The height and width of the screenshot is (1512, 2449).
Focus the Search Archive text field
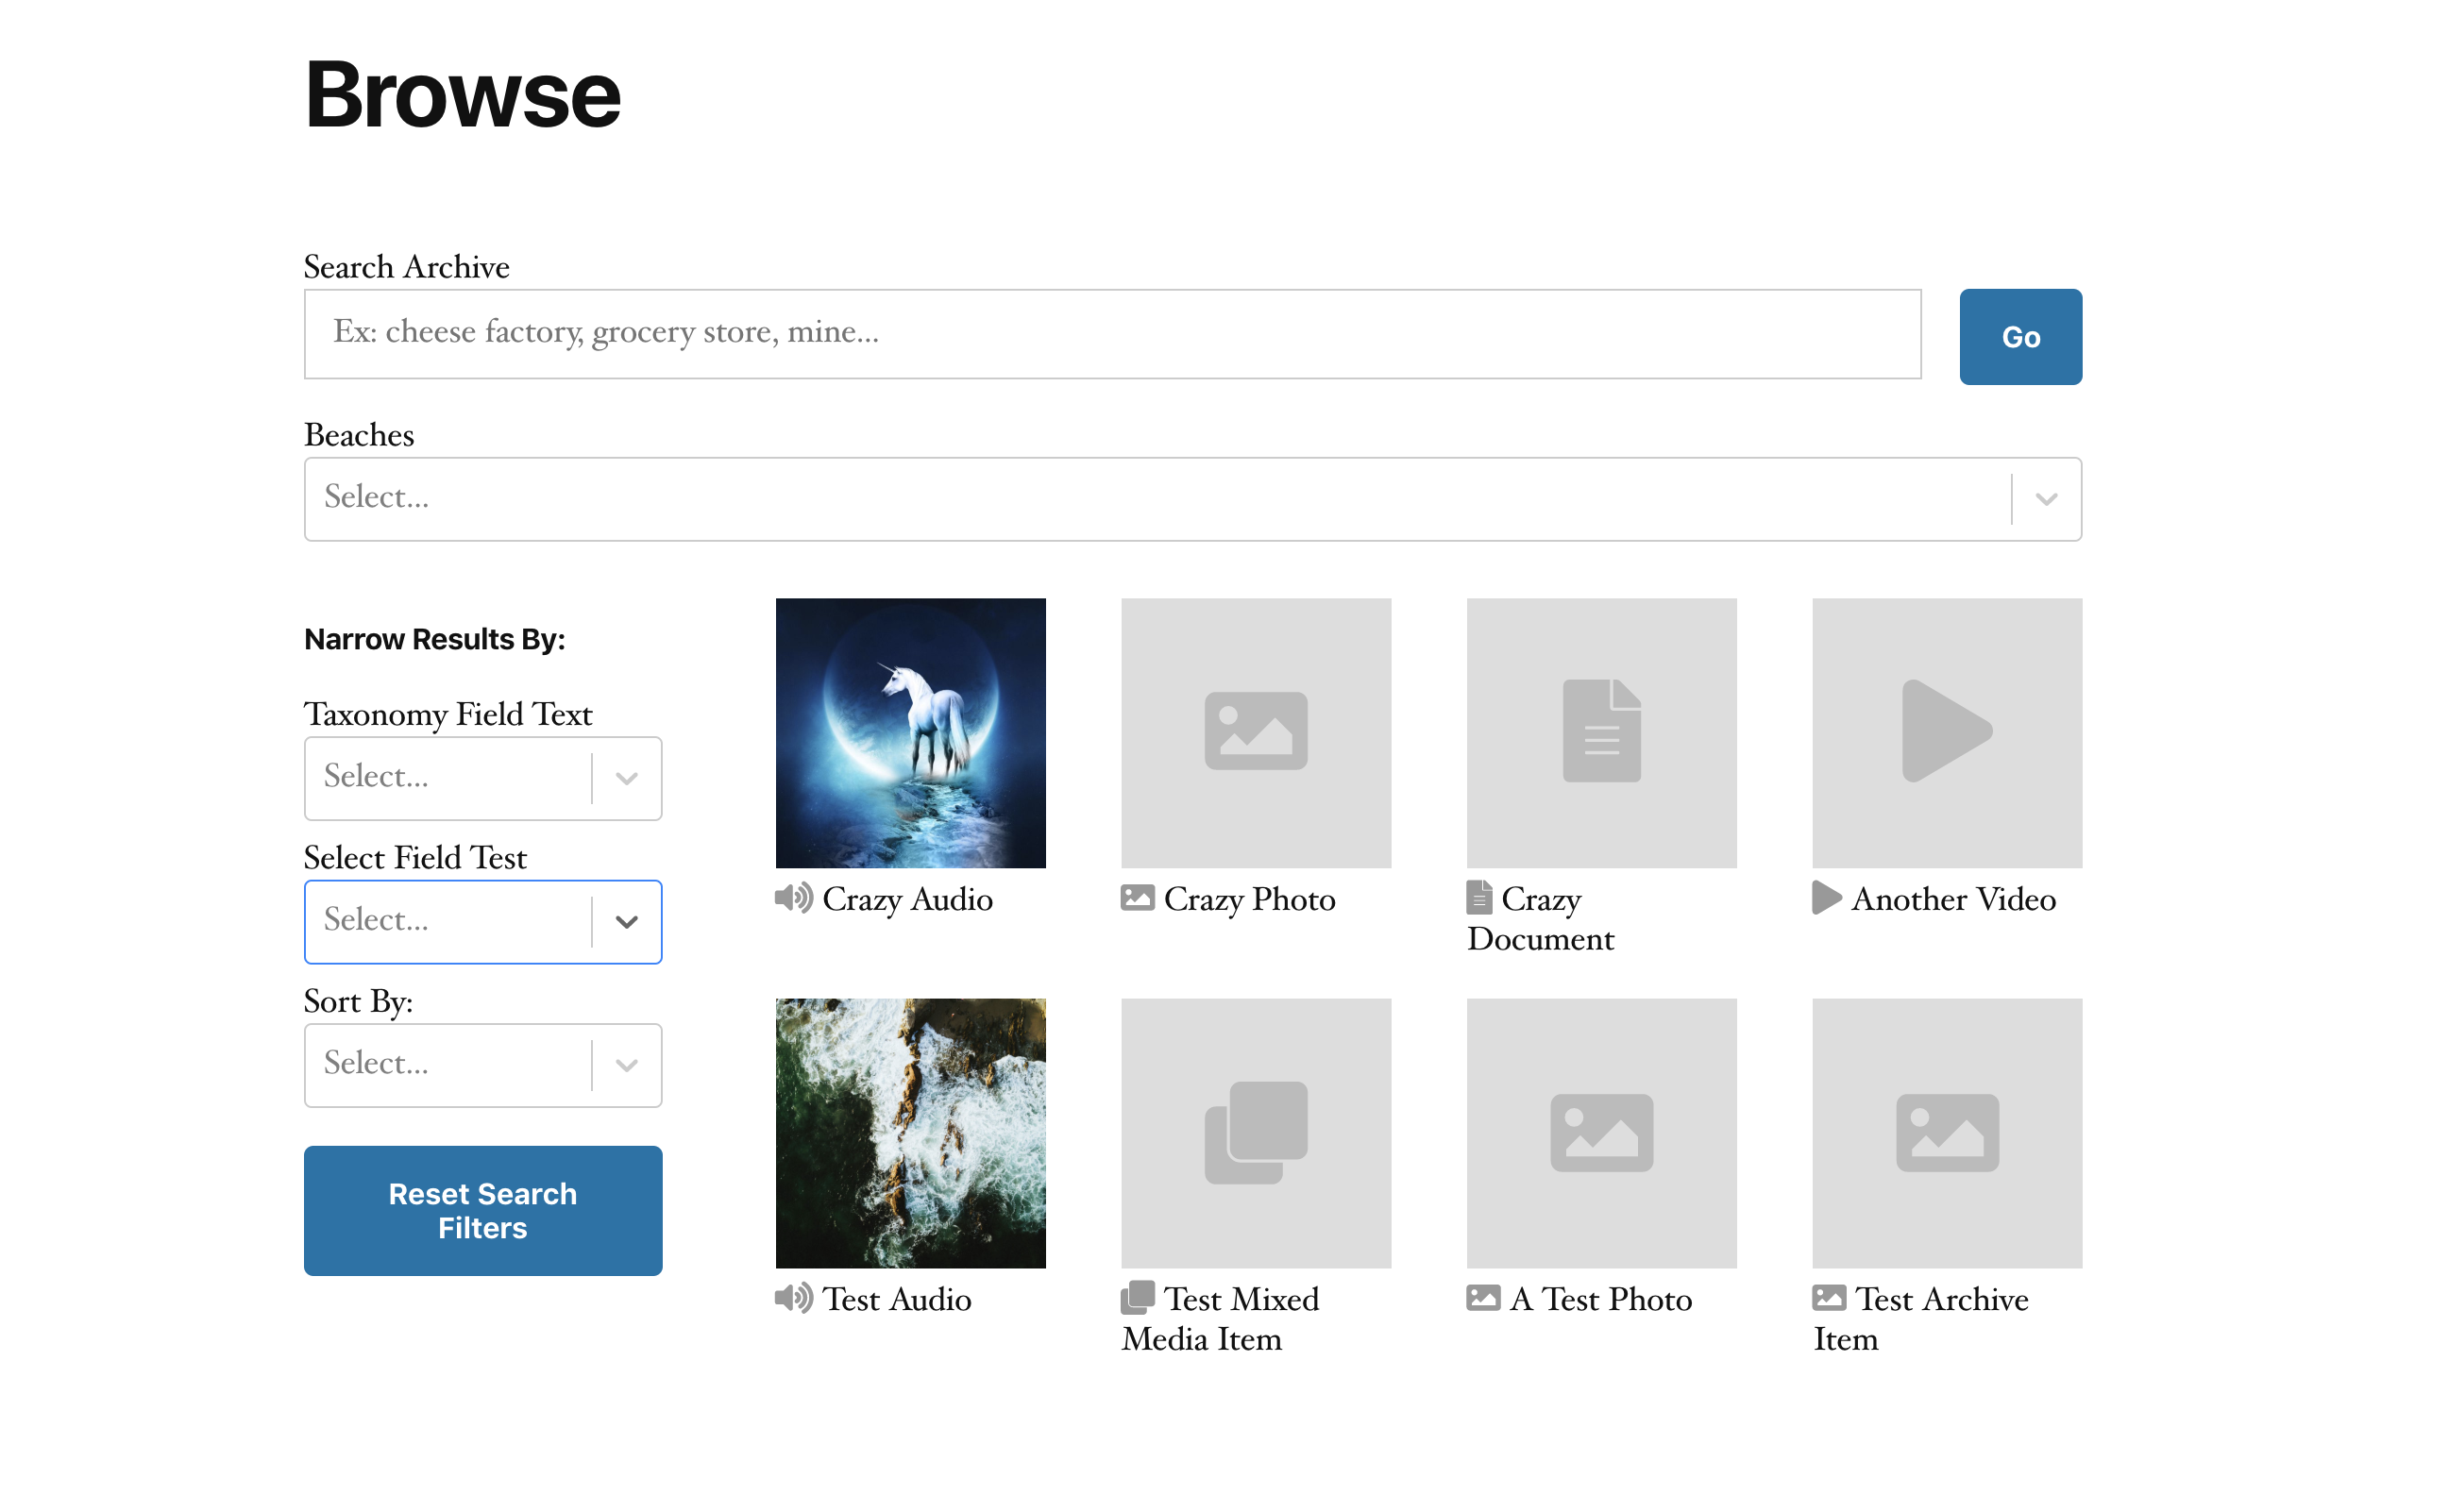coord(1112,333)
